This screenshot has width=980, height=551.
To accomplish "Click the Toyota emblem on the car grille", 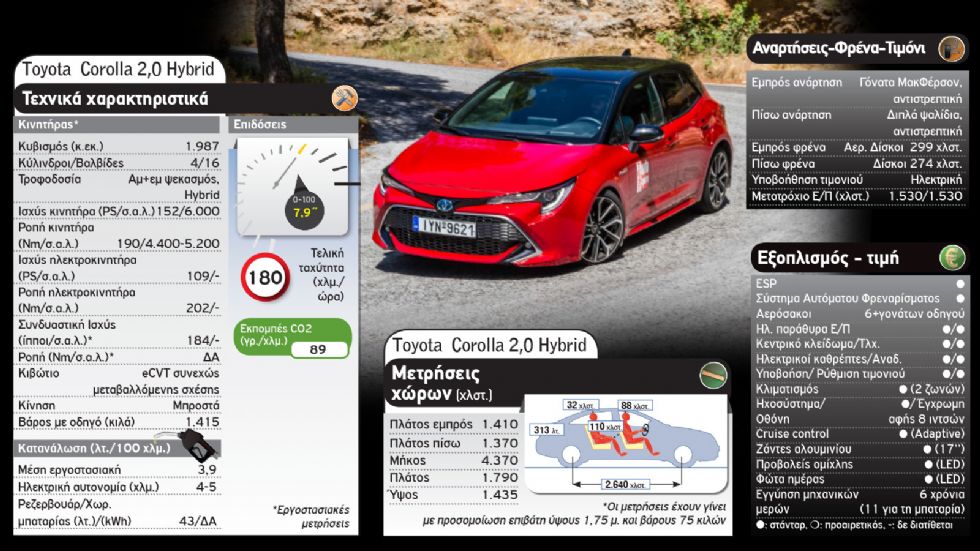I will click(445, 205).
